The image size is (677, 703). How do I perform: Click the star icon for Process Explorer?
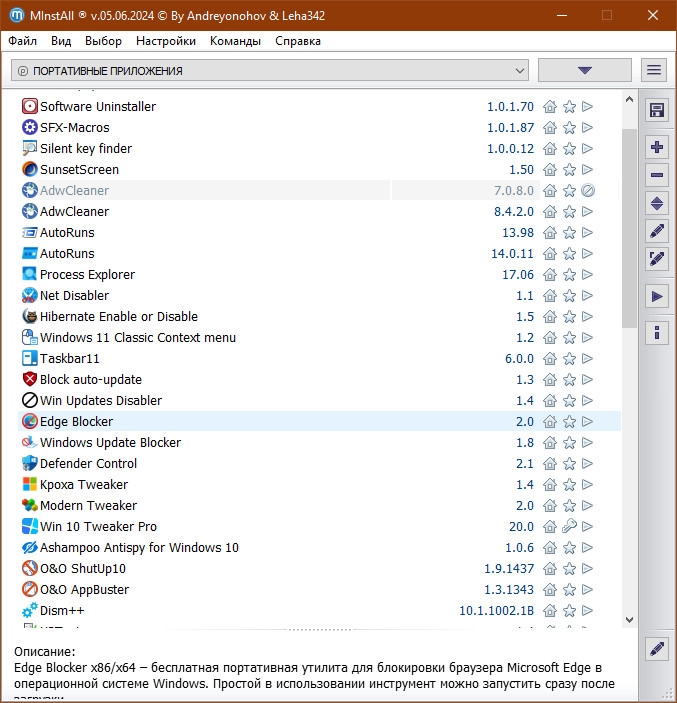[569, 274]
